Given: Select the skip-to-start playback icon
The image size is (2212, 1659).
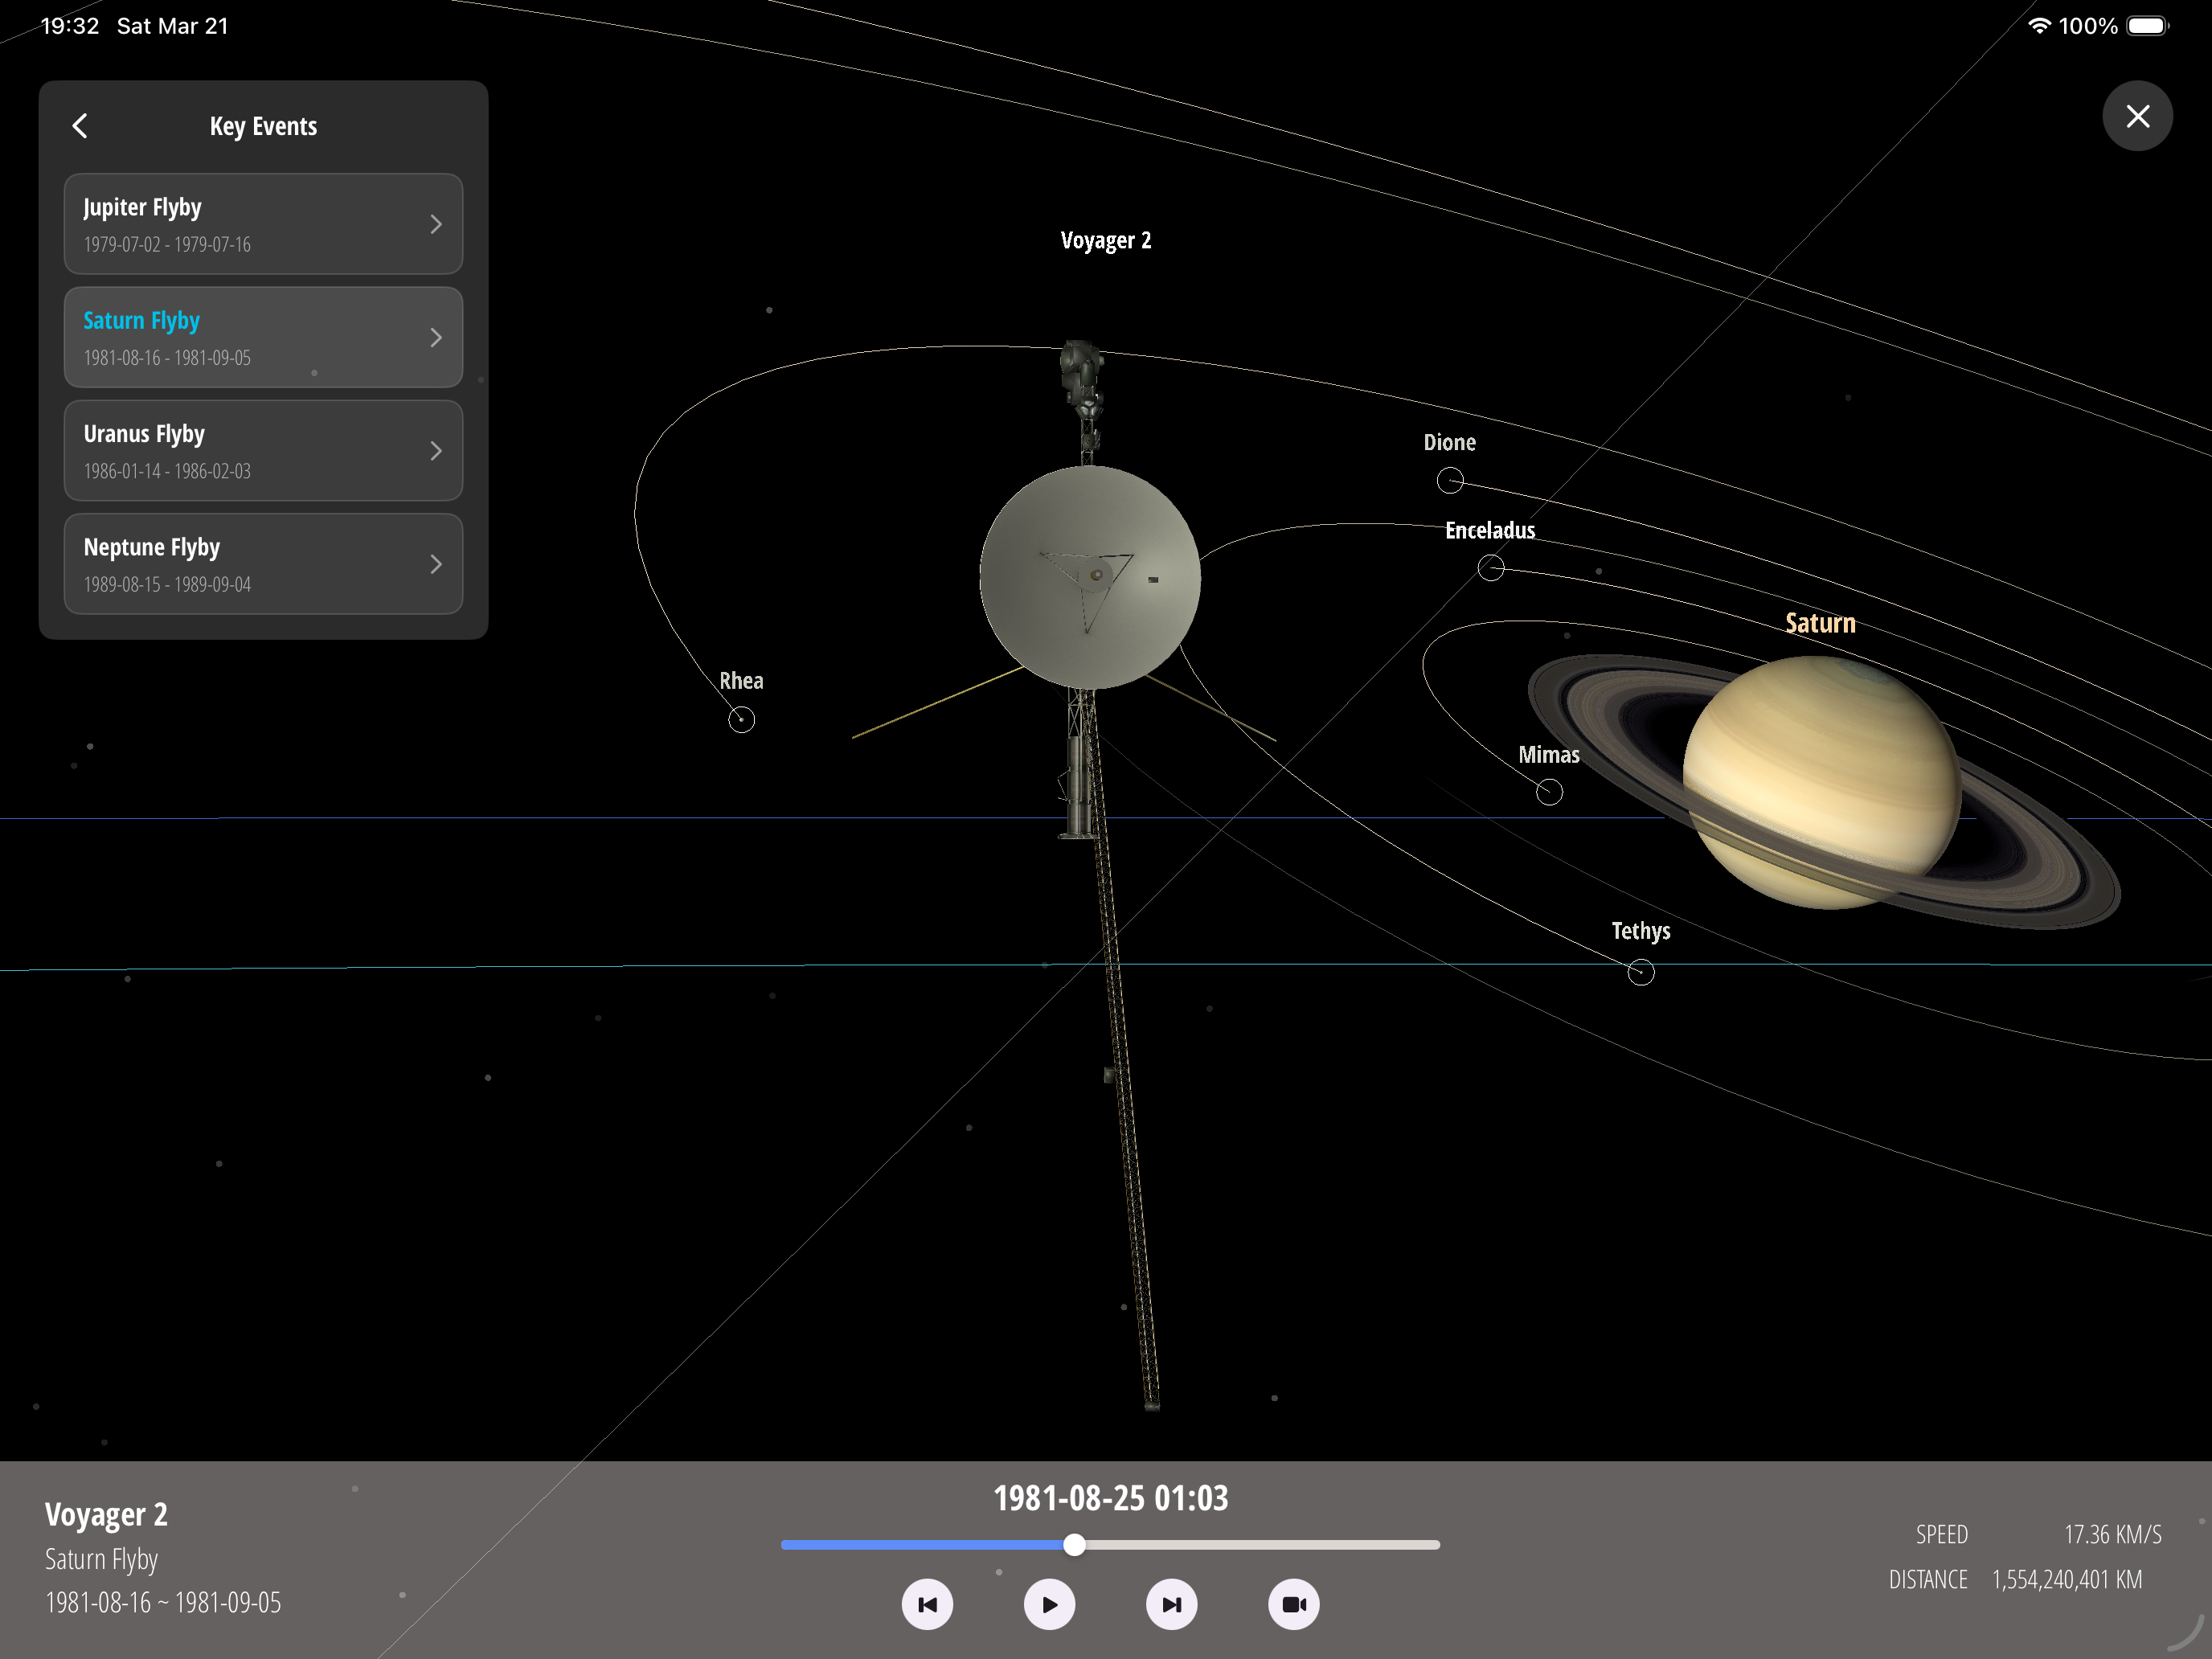Looking at the screenshot, I should 927,1604.
